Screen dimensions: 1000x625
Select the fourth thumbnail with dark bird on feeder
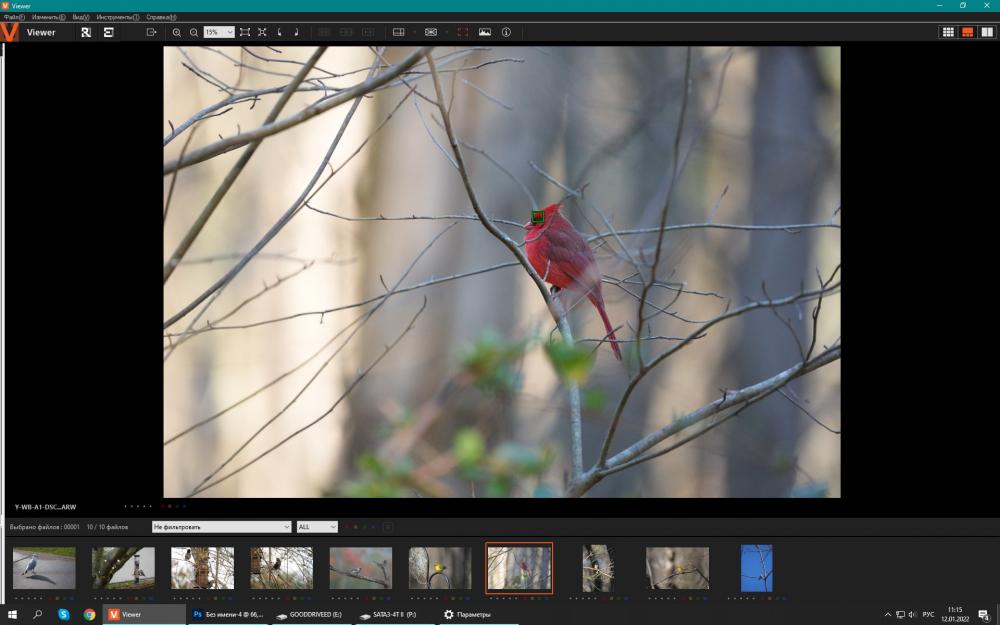pyautogui.click(x=281, y=568)
